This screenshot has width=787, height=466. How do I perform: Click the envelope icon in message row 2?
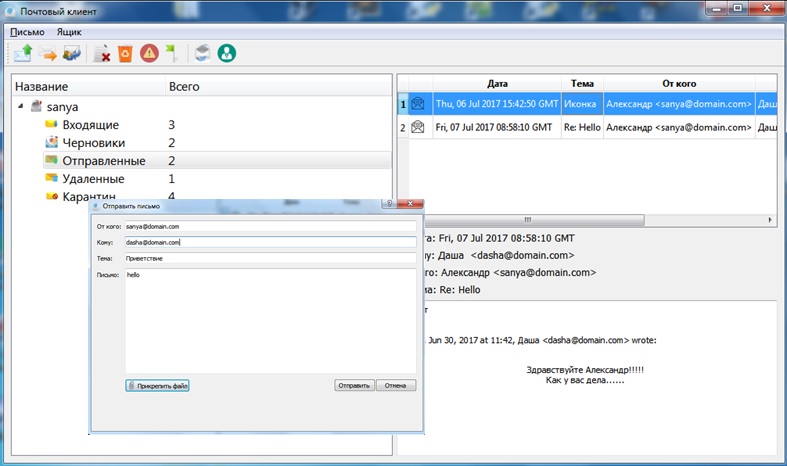418,127
